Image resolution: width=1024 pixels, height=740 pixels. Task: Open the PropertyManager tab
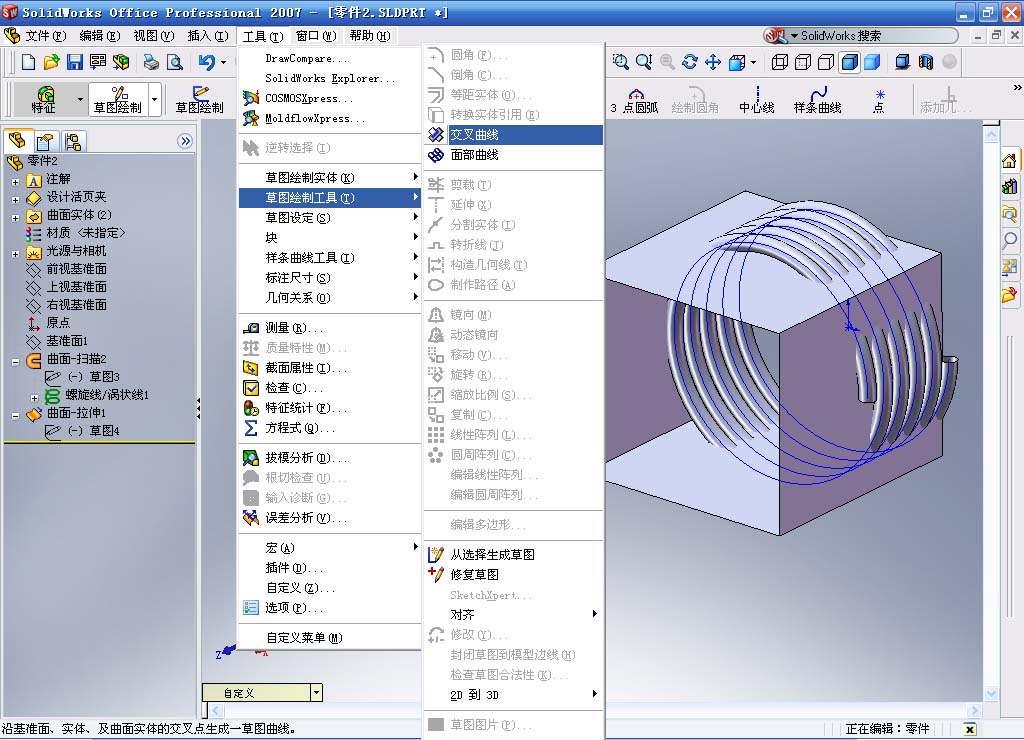coord(45,141)
